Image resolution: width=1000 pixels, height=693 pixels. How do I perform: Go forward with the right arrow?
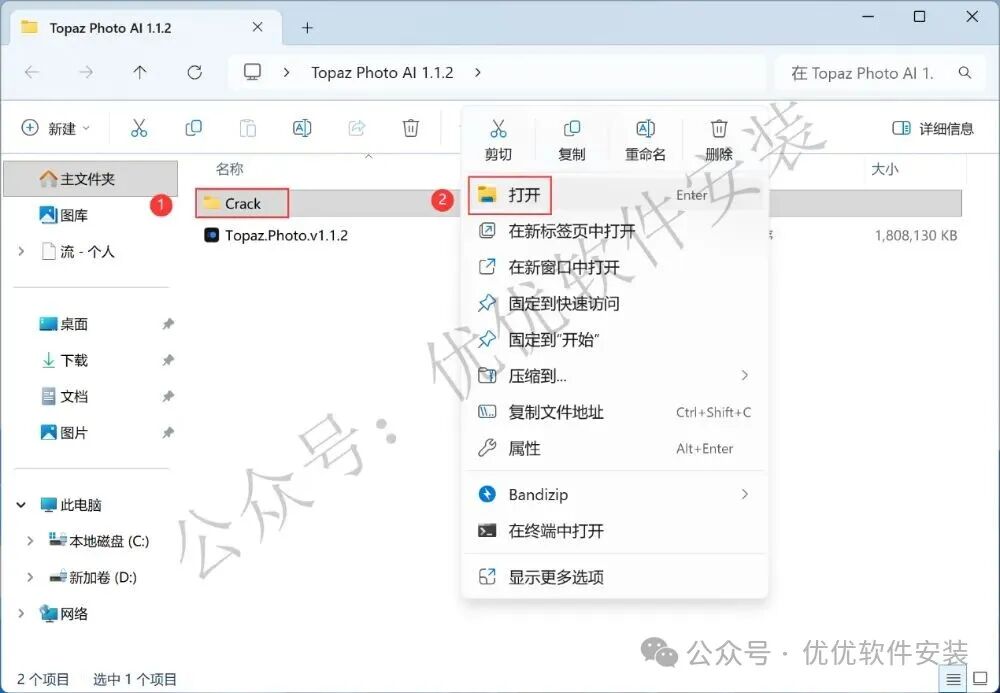point(85,73)
